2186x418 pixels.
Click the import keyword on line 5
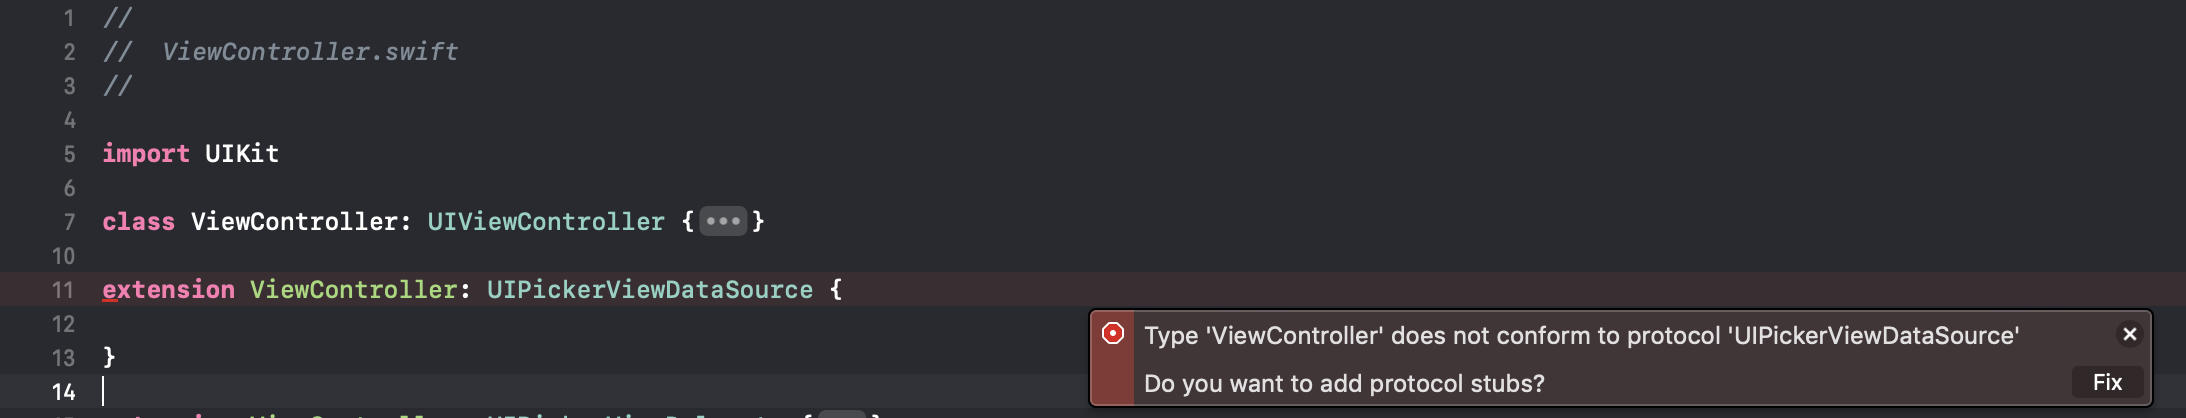point(145,154)
